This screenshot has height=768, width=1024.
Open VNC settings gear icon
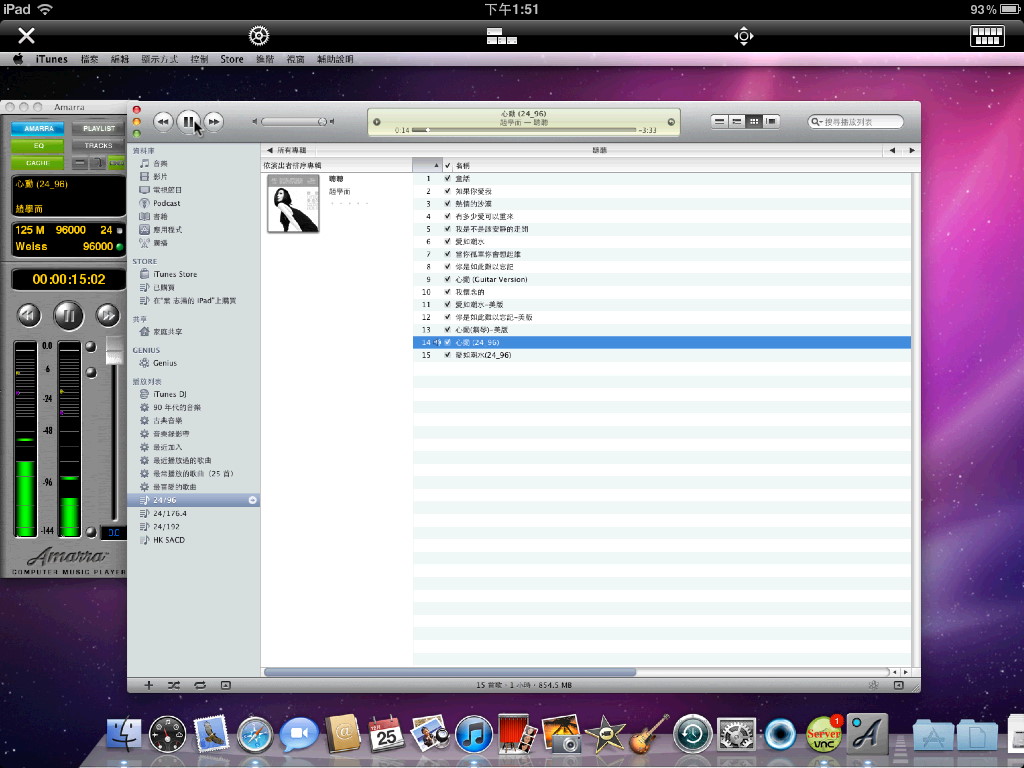coord(259,35)
